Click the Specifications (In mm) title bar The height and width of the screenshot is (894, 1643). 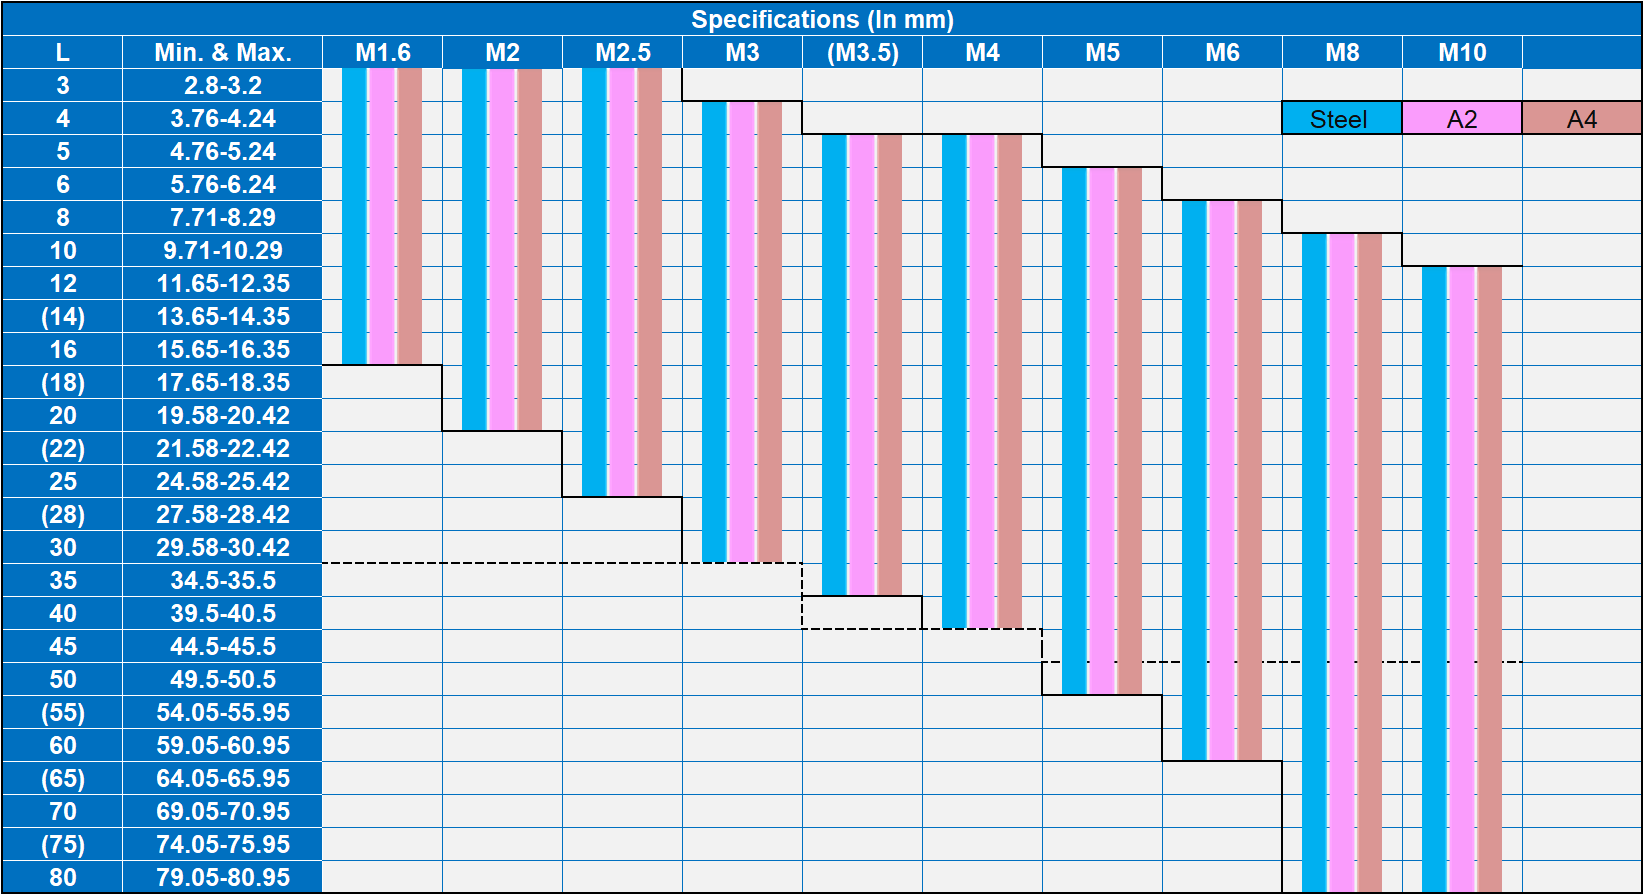[x=822, y=19]
